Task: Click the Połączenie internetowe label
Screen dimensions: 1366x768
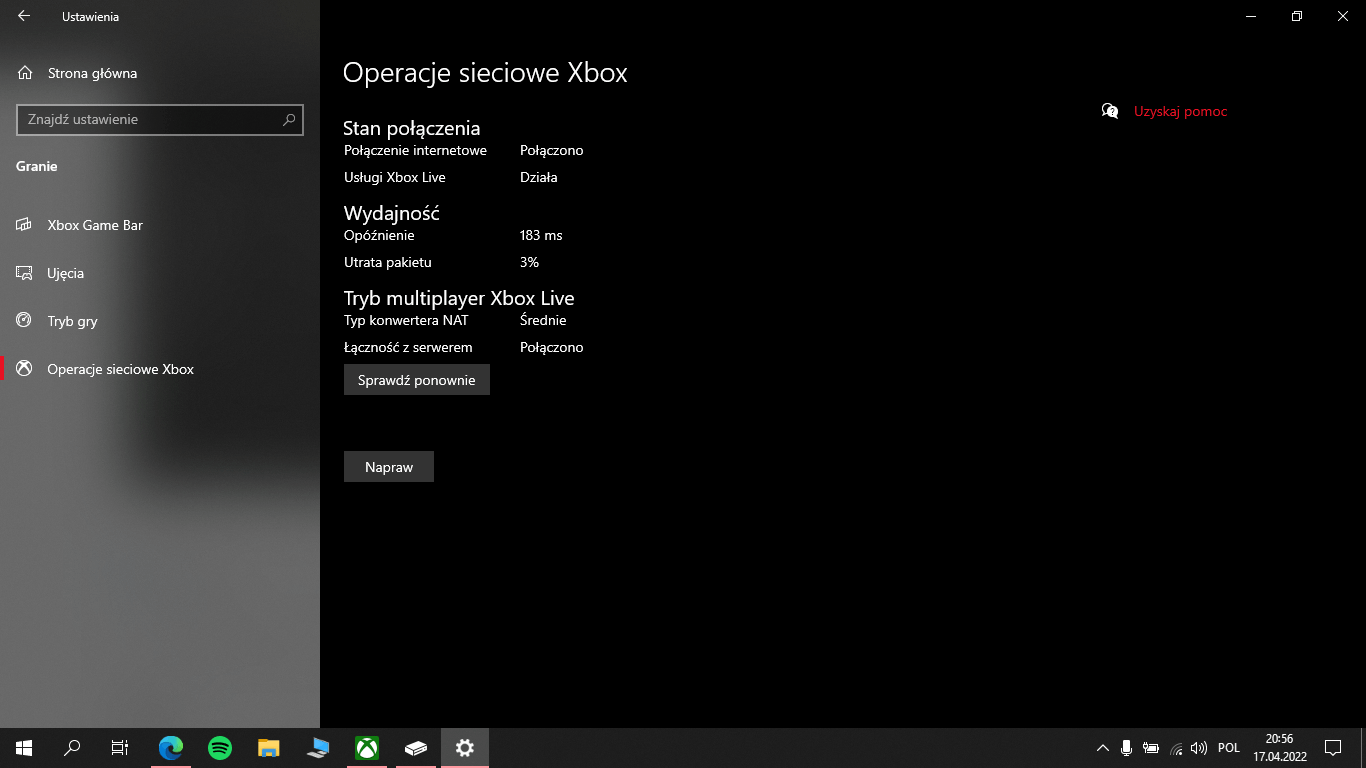Action: (x=415, y=151)
